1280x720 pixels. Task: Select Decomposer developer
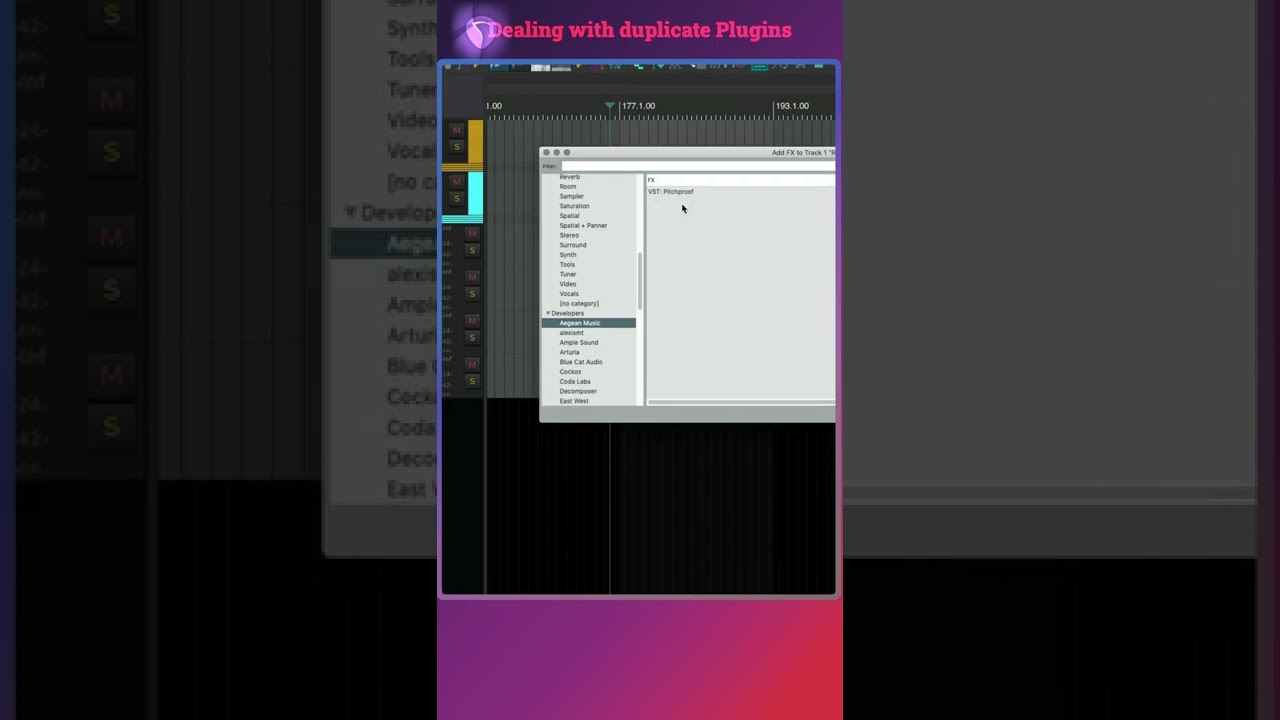[578, 391]
